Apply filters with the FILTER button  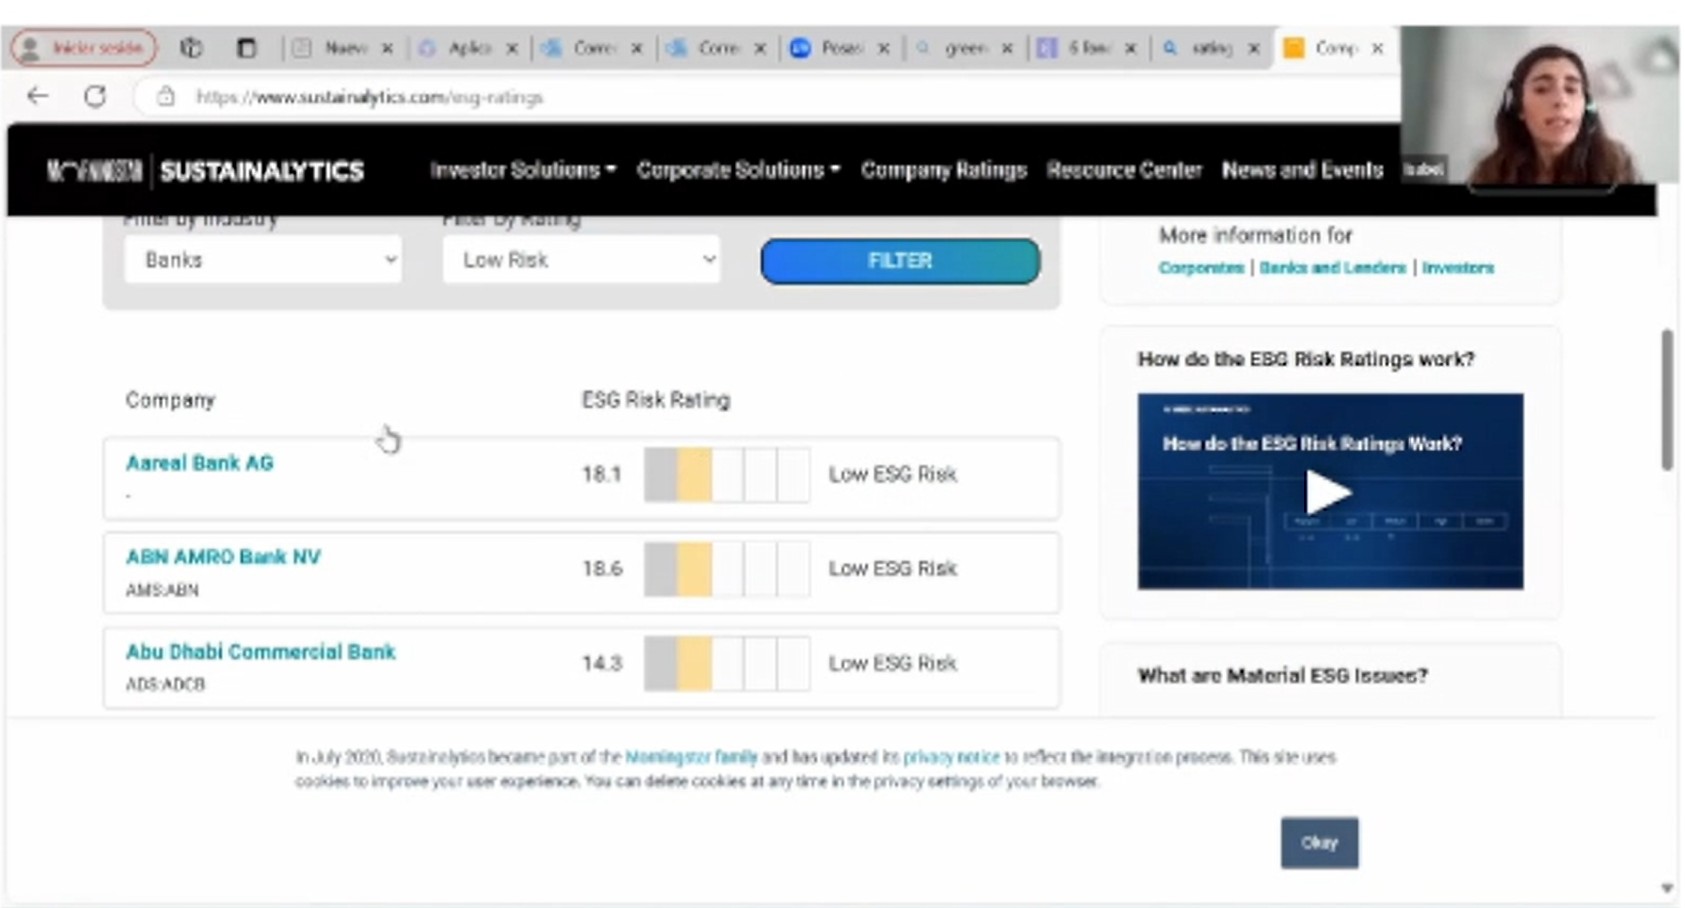pos(900,261)
